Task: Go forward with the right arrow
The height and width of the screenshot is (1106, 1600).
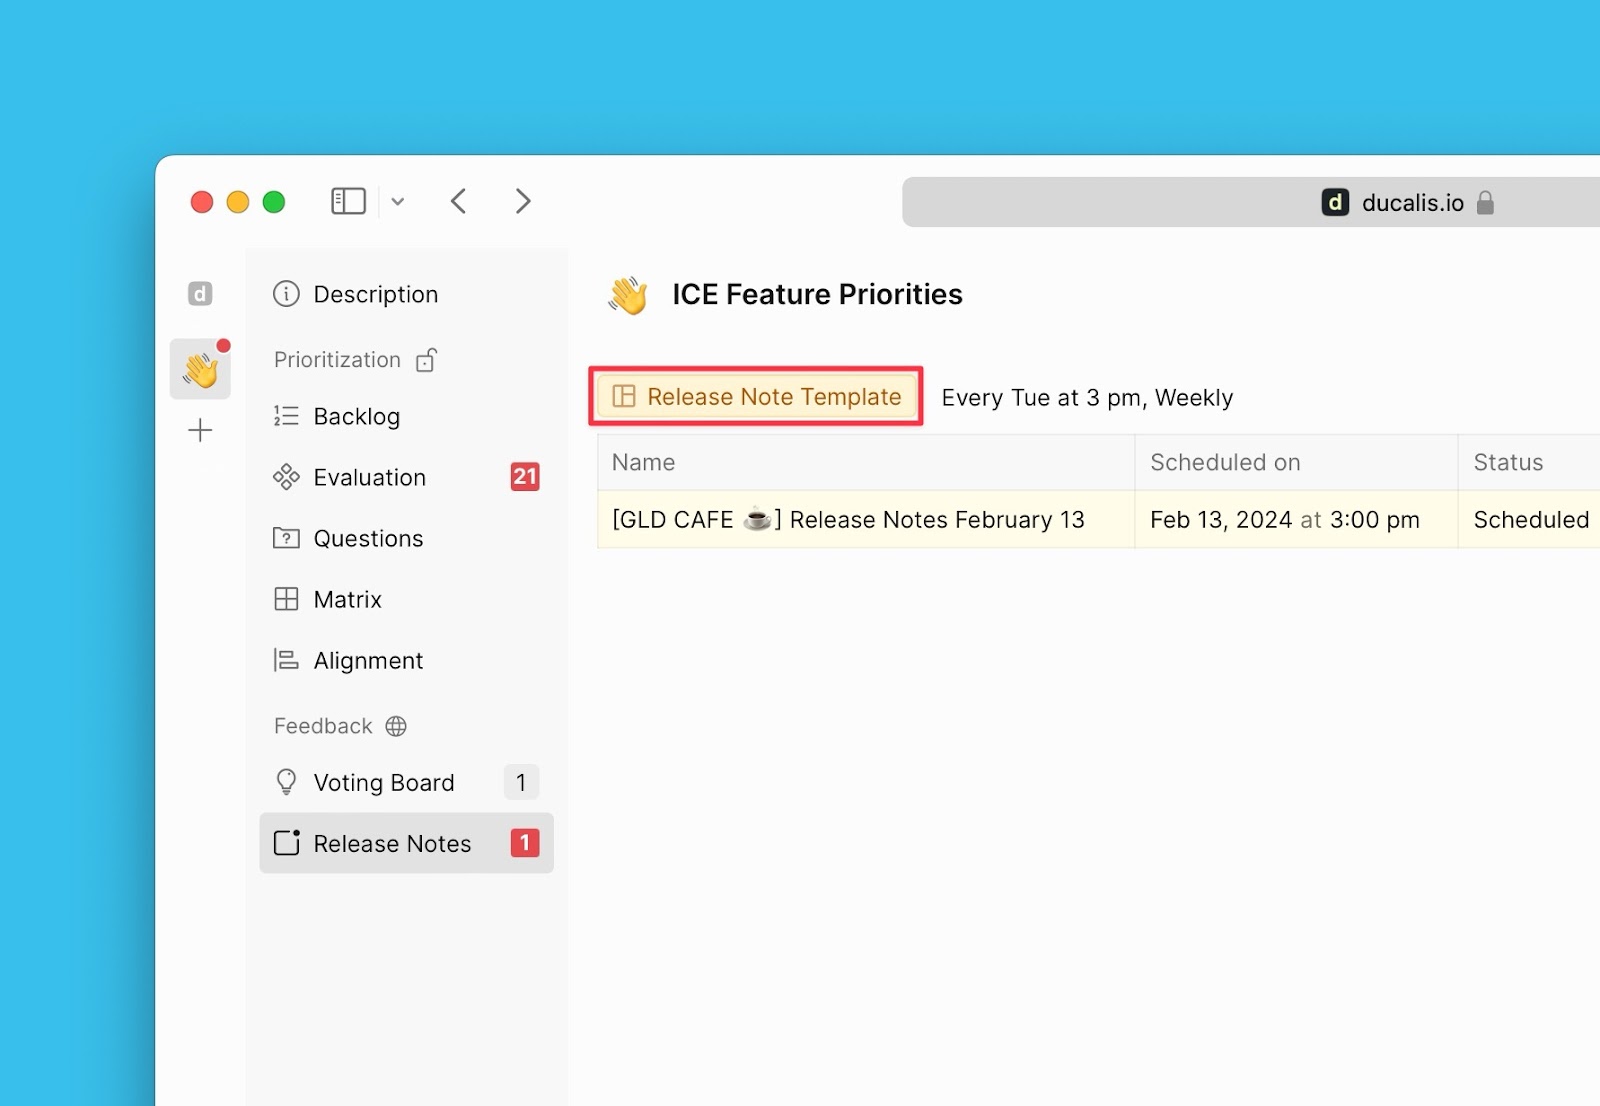Action: pyautogui.click(x=523, y=202)
